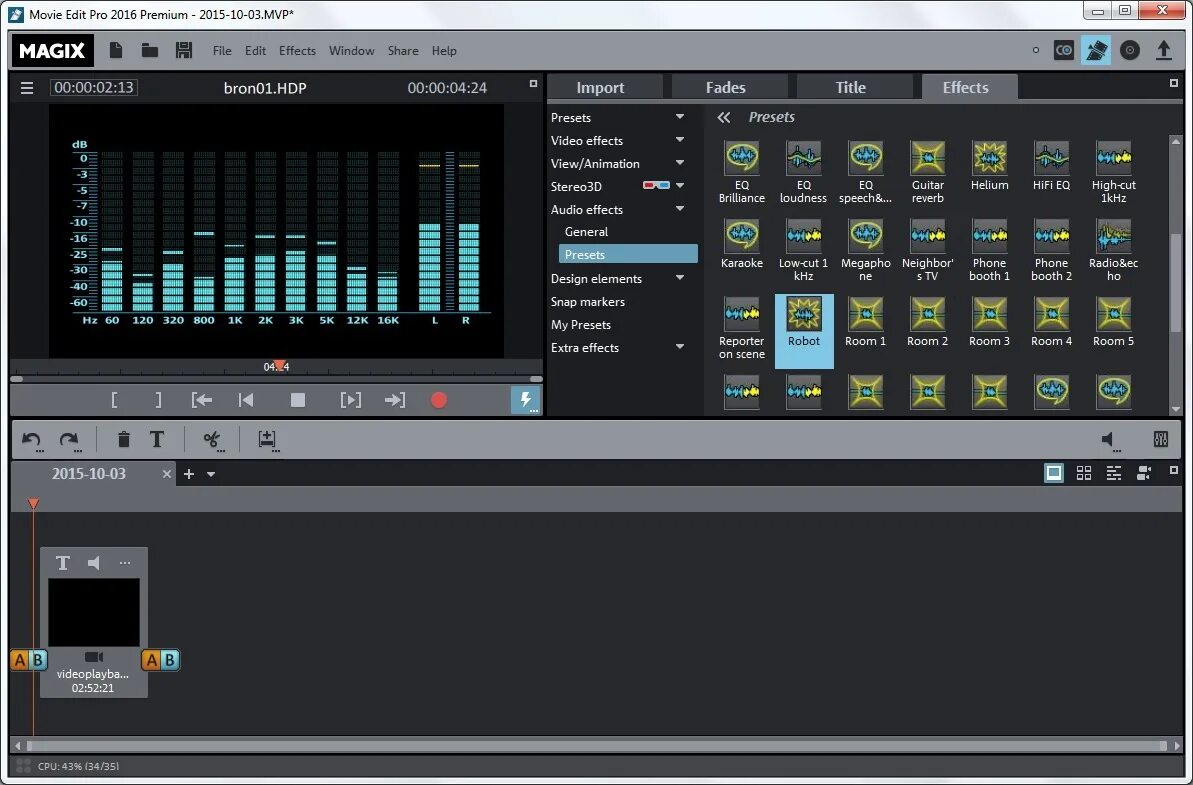Pick the Megaphone preset
Viewport: 1193px width, 785px height.
(865, 251)
